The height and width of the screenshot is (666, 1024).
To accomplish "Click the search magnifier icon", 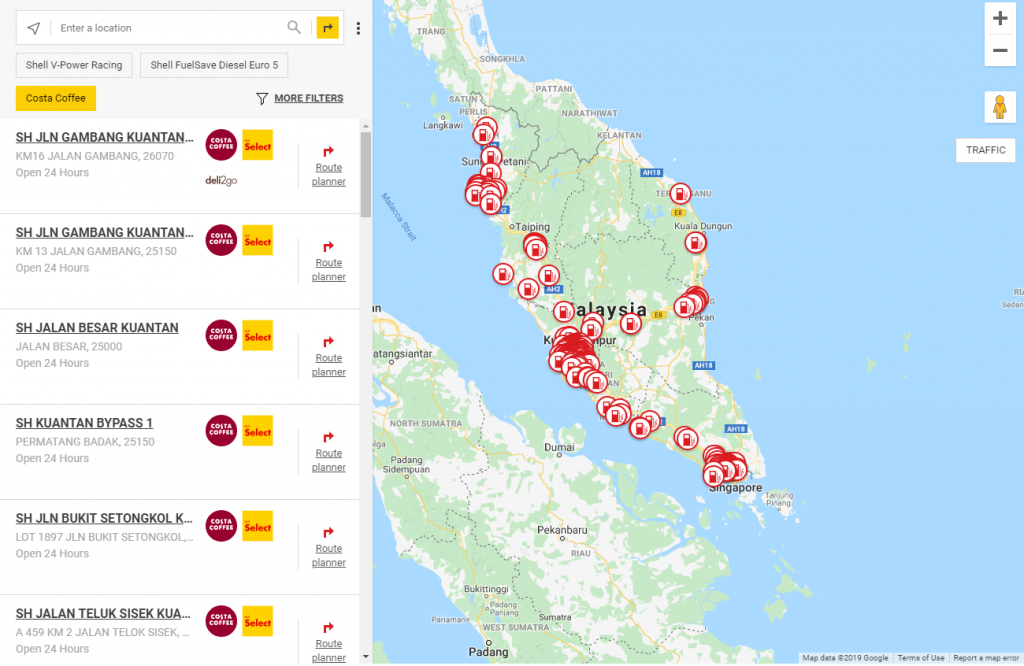I will pyautogui.click(x=294, y=27).
